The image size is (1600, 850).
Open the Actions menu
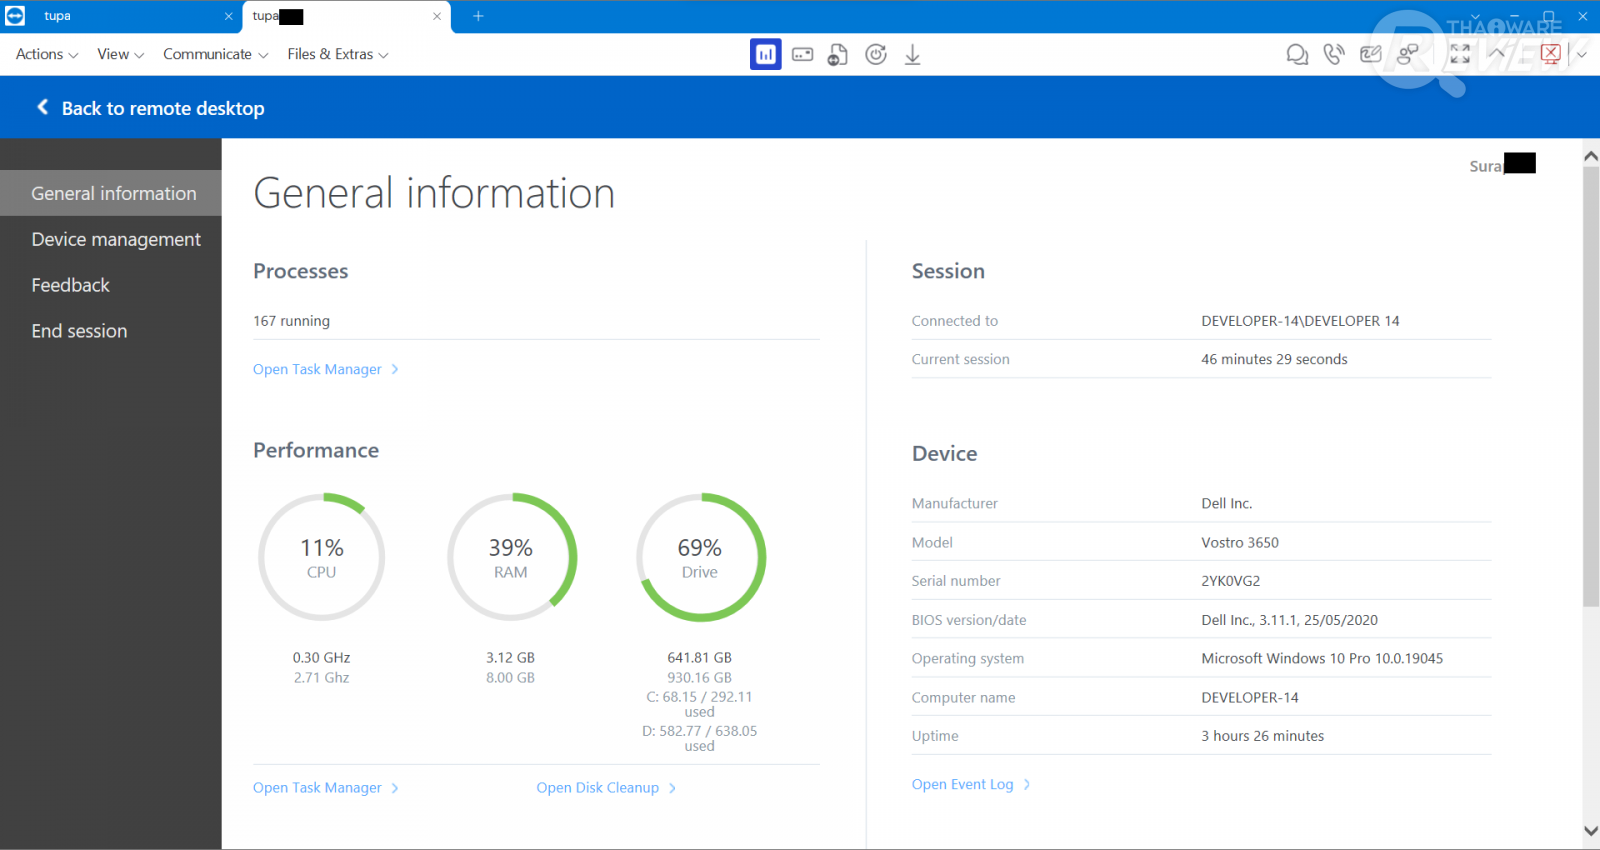[x=47, y=54]
